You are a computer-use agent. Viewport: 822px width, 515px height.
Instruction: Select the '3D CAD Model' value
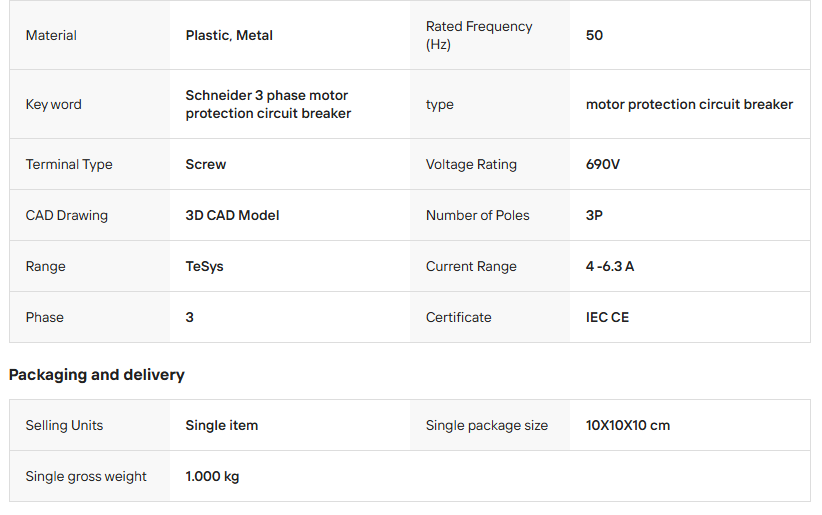coord(232,215)
